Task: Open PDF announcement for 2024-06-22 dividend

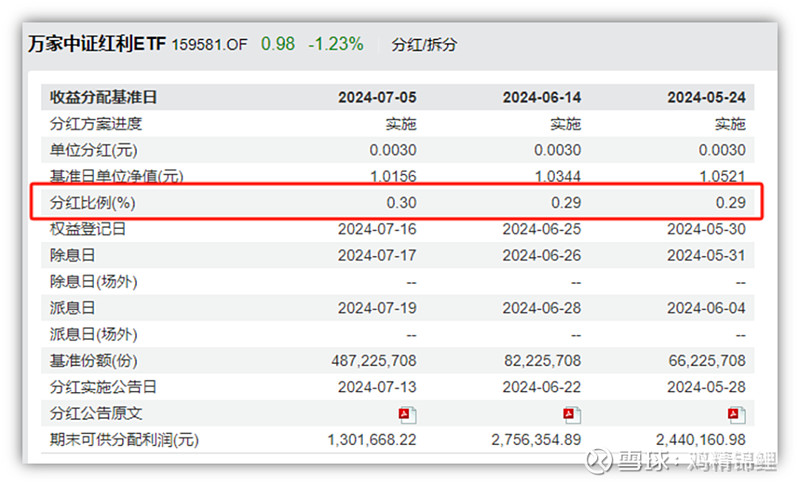Action: [572, 414]
